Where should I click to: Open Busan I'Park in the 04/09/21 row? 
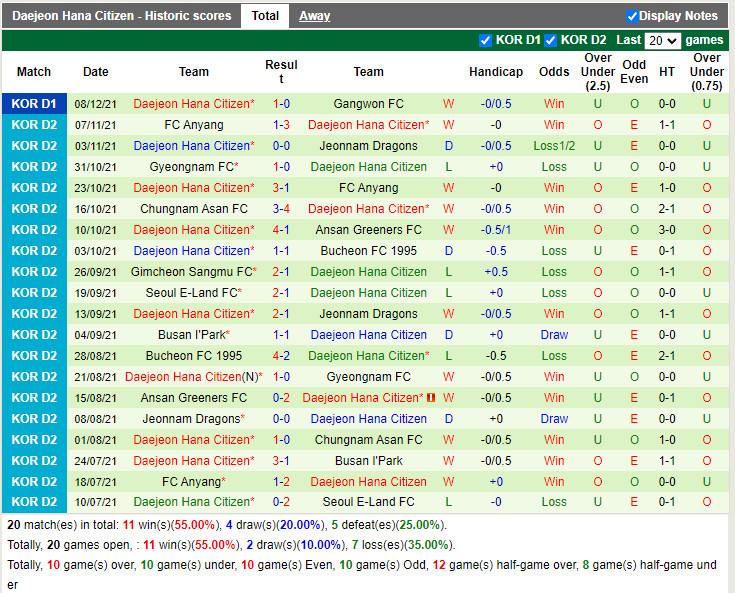click(194, 335)
